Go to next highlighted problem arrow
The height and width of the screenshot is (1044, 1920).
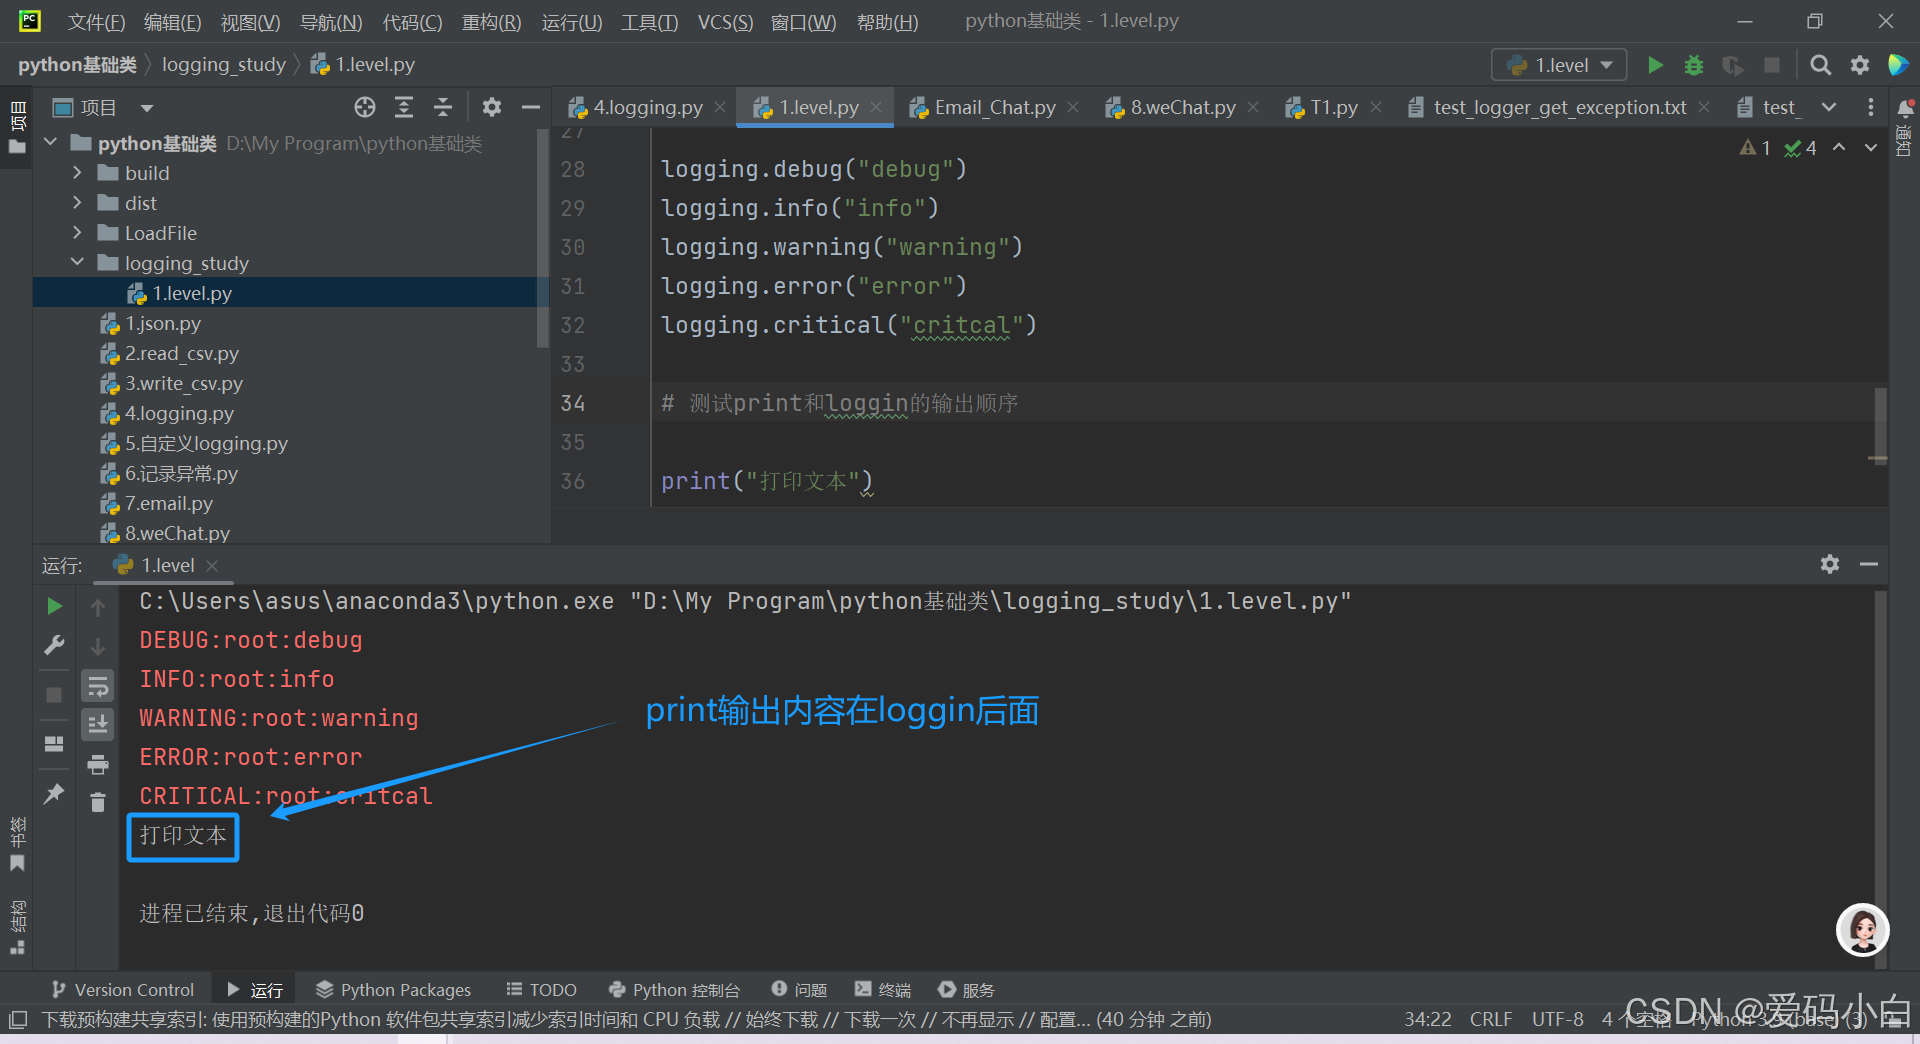click(x=1870, y=147)
